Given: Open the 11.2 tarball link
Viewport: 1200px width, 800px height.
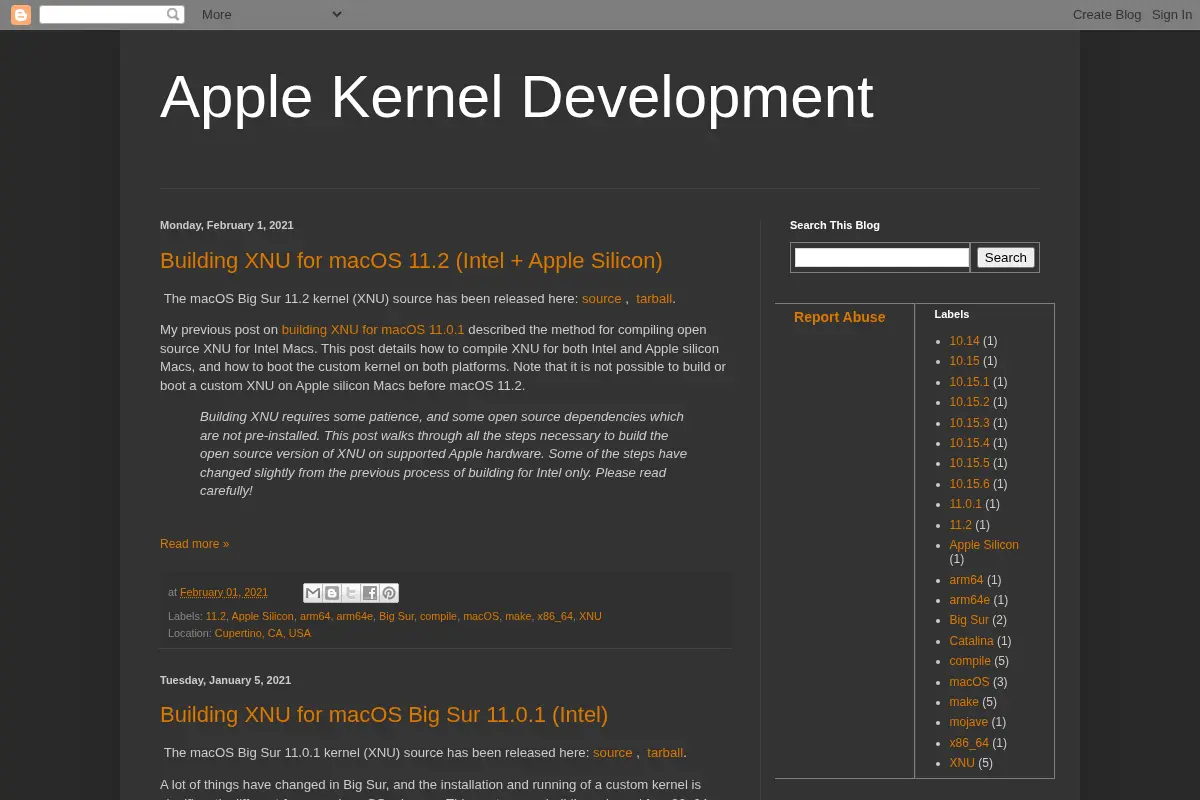Looking at the screenshot, I should point(654,298).
